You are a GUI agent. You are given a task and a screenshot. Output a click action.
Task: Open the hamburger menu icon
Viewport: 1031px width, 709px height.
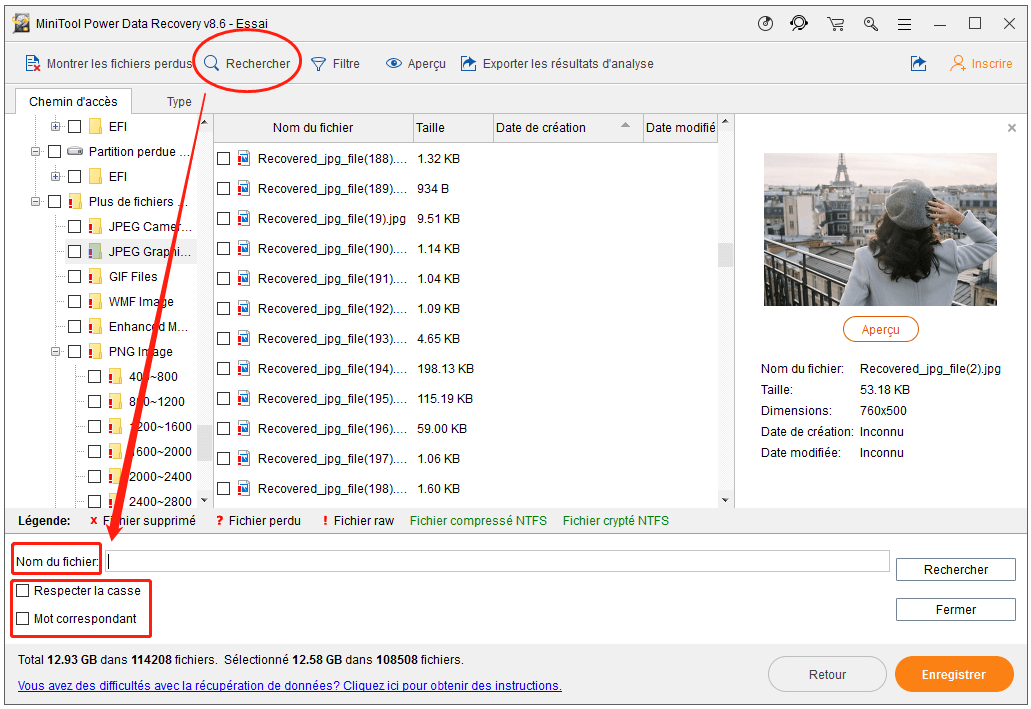905,24
